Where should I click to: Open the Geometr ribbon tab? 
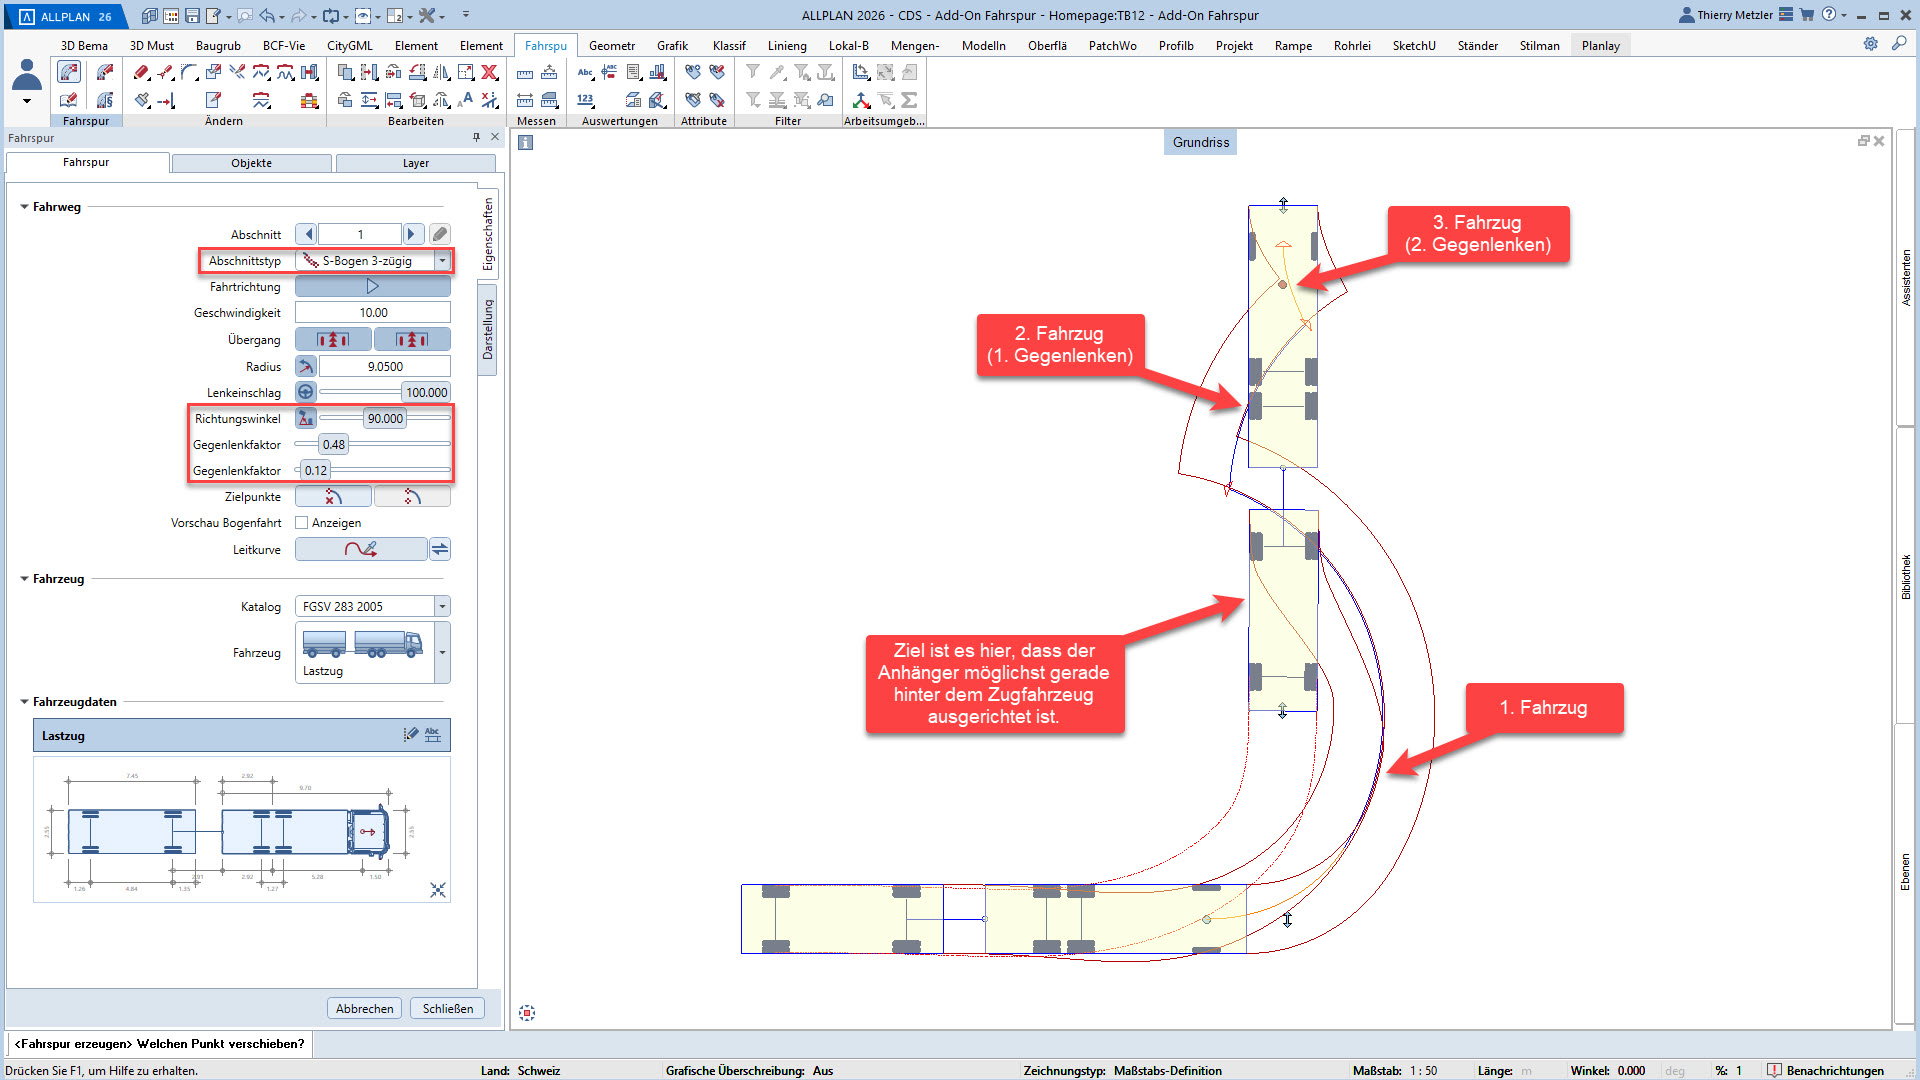[611, 46]
